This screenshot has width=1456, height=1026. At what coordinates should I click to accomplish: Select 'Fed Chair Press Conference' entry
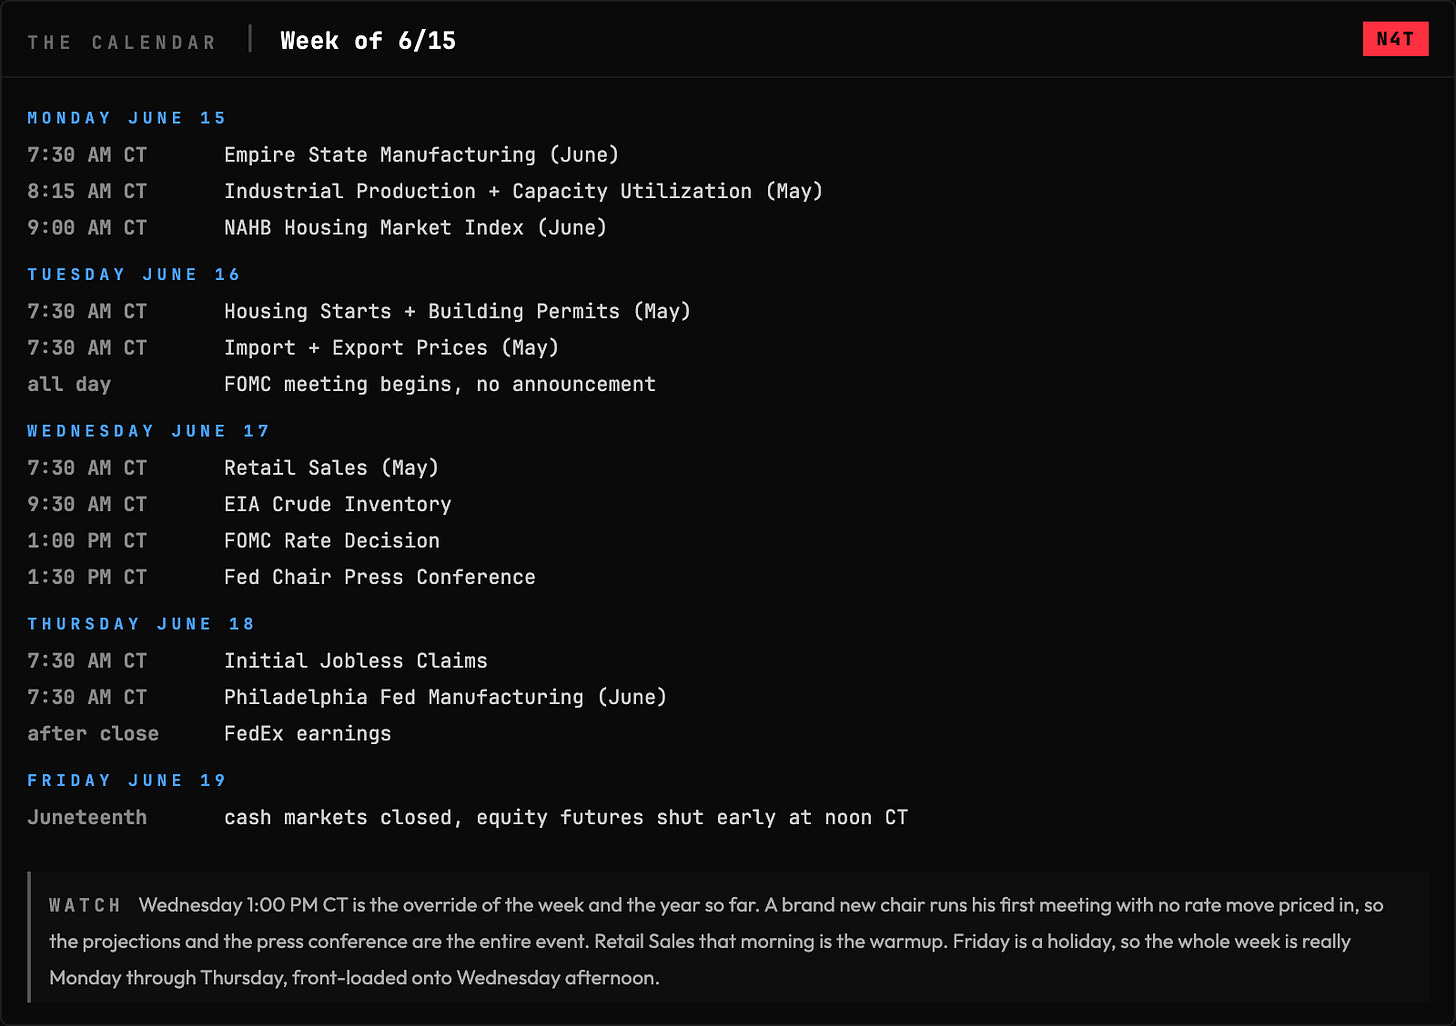click(x=380, y=577)
